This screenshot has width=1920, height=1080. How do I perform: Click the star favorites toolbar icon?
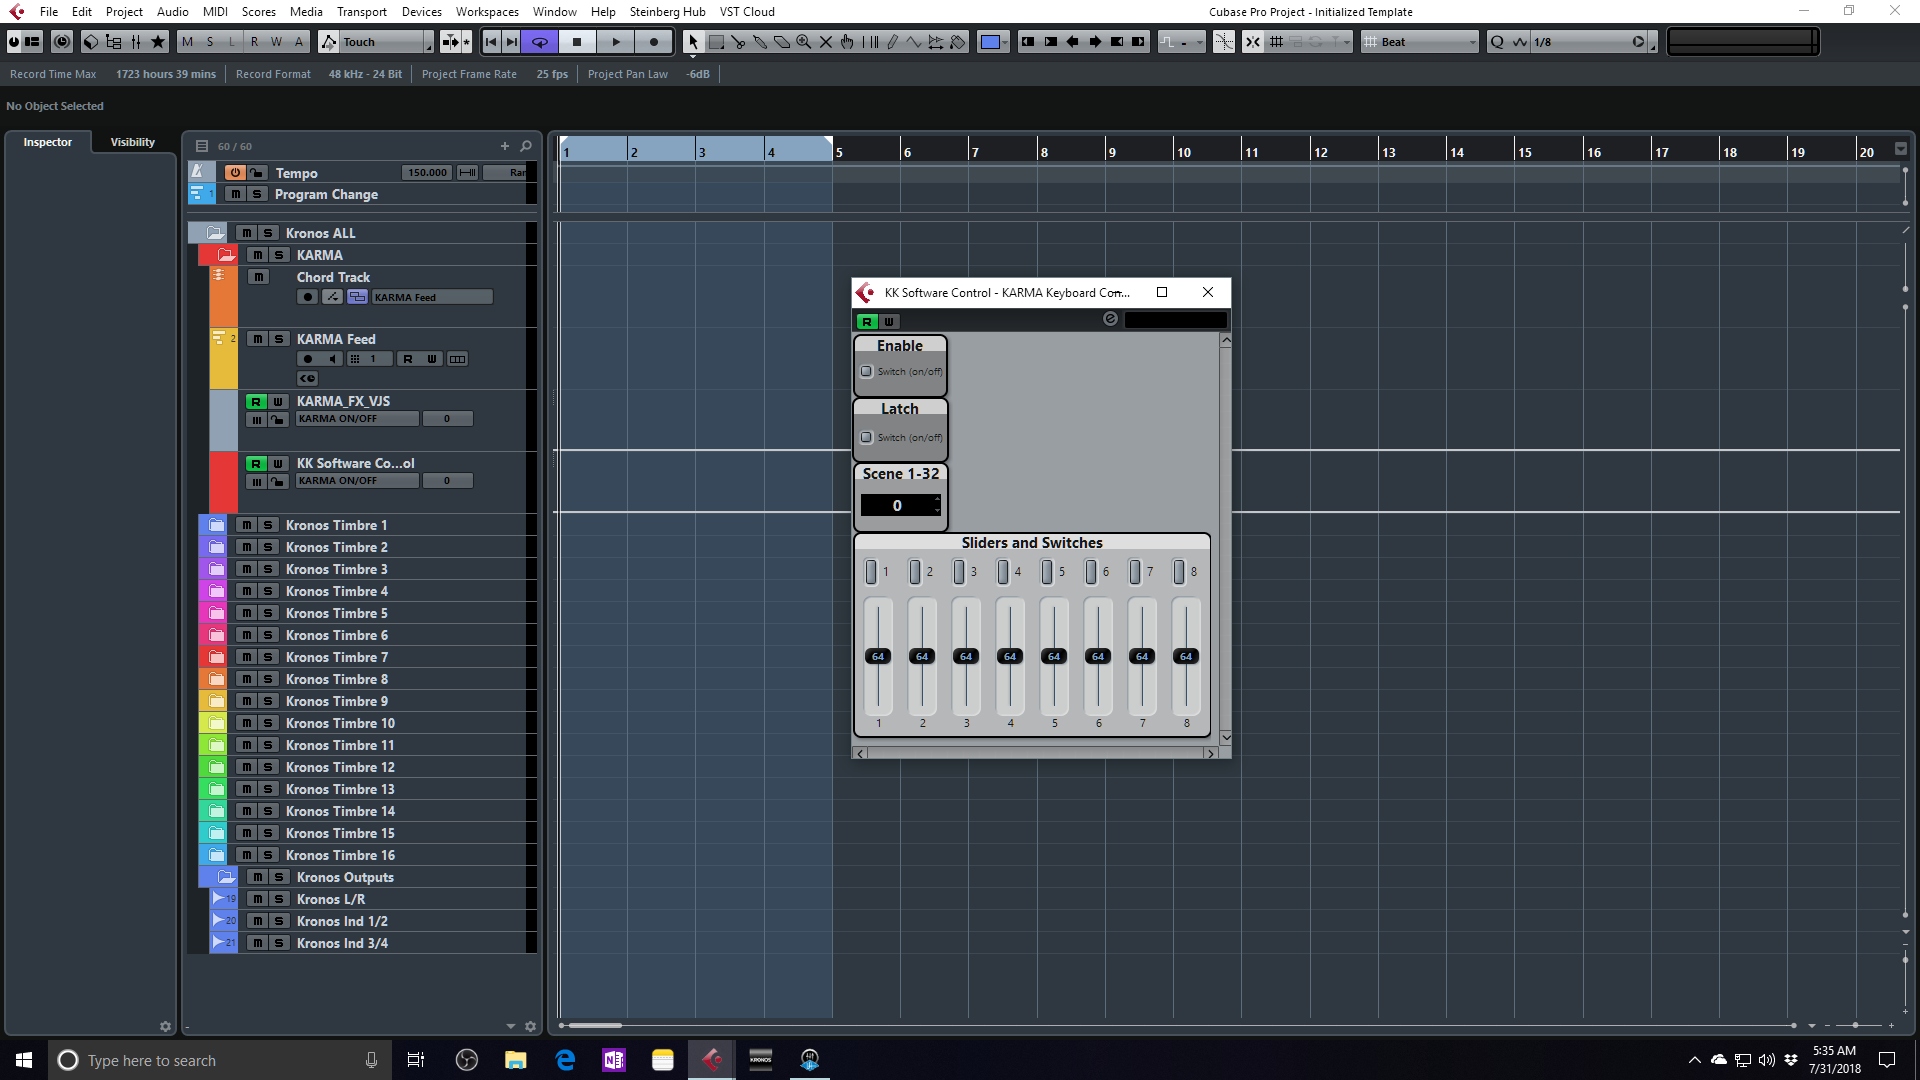(157, 42)
